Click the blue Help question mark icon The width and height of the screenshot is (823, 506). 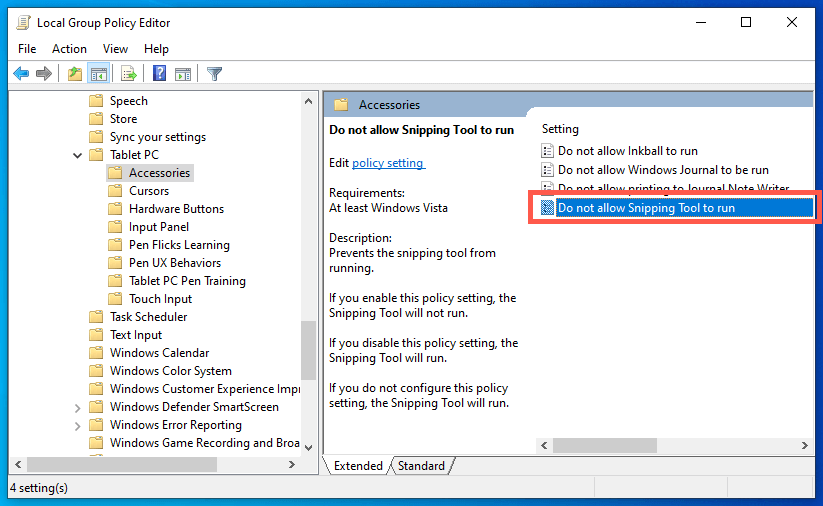point(160,73)
